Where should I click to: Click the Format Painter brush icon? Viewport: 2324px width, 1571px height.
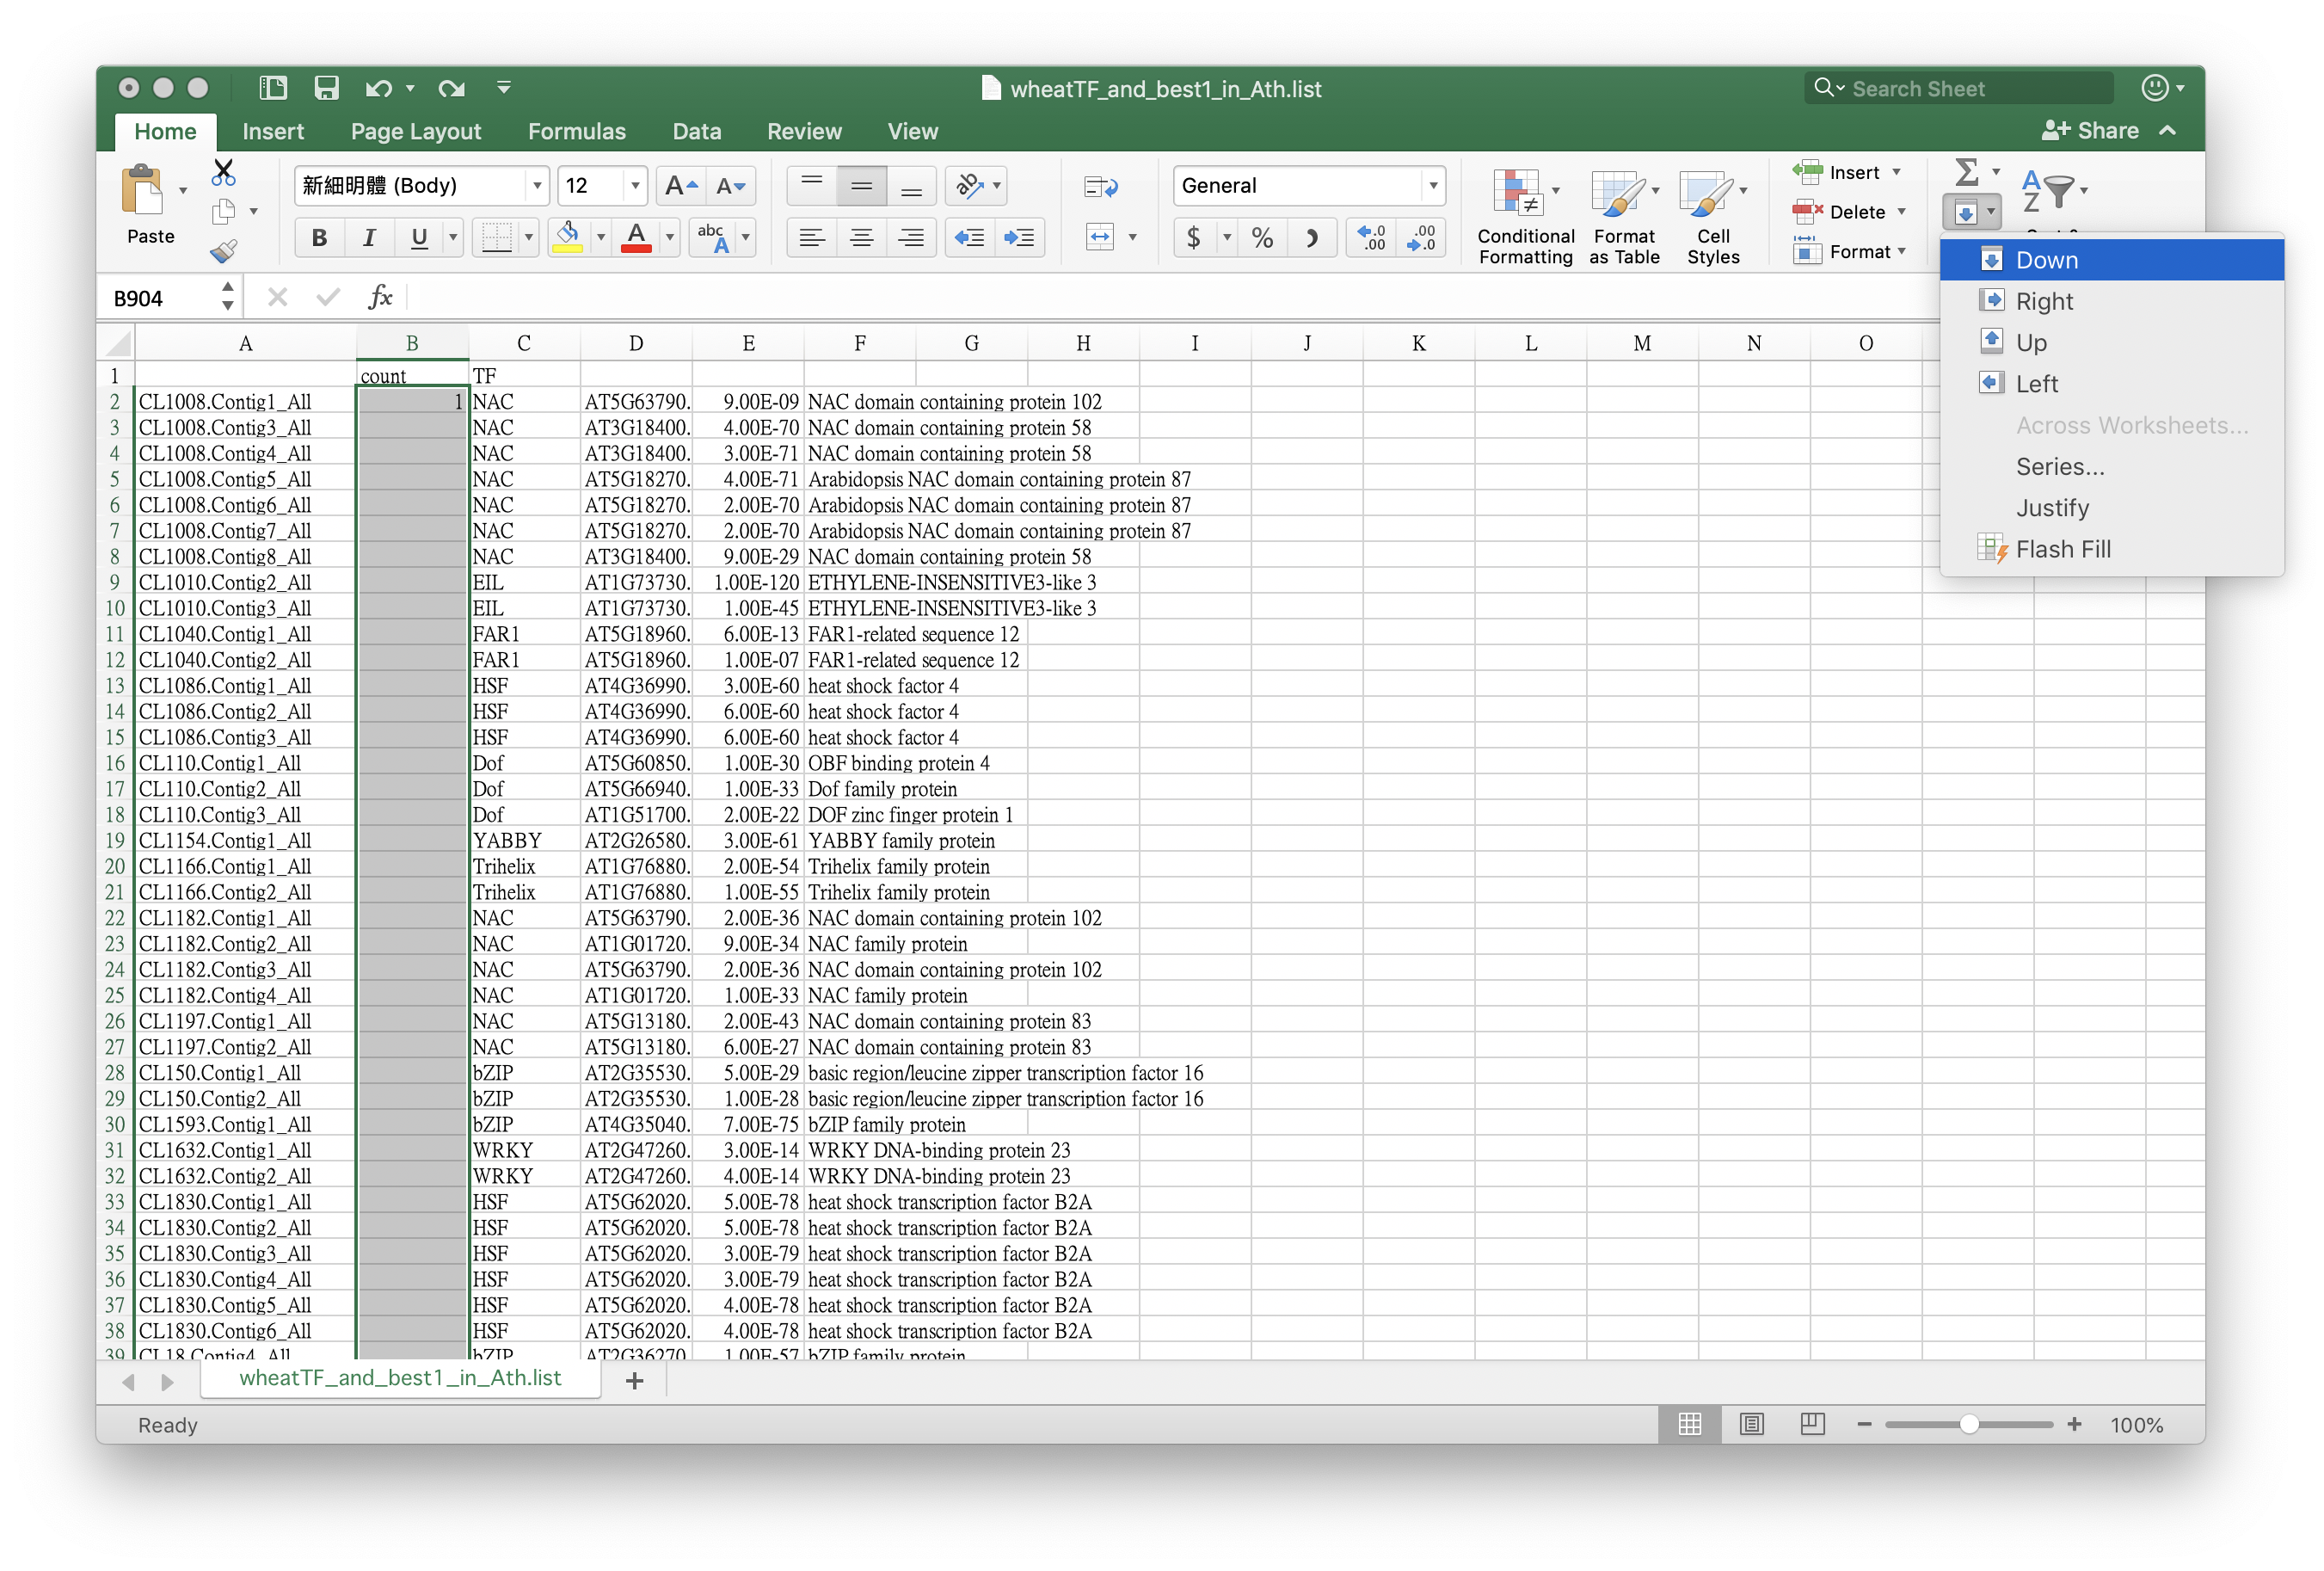coord(223,251)
